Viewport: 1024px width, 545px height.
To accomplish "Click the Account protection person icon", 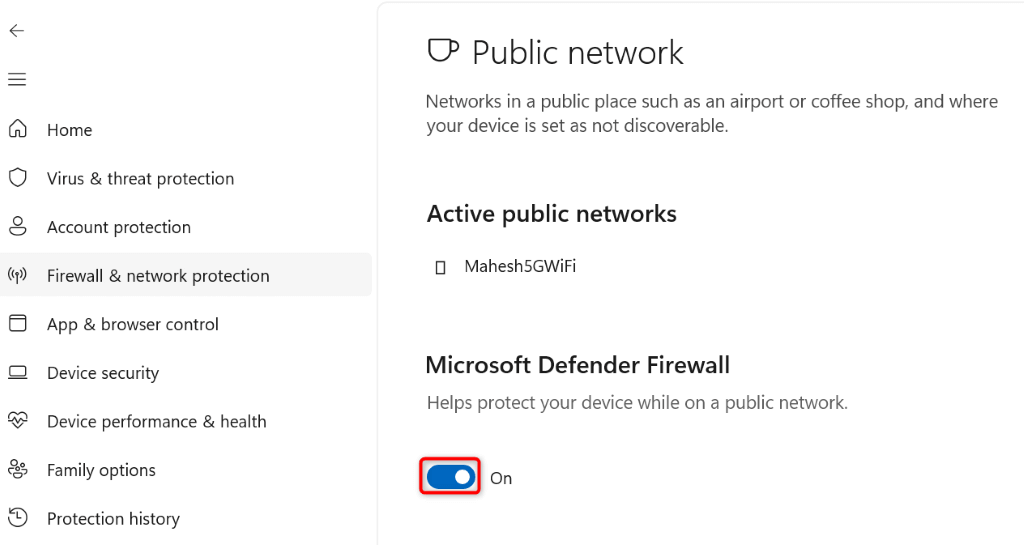I will pos(17,226).
